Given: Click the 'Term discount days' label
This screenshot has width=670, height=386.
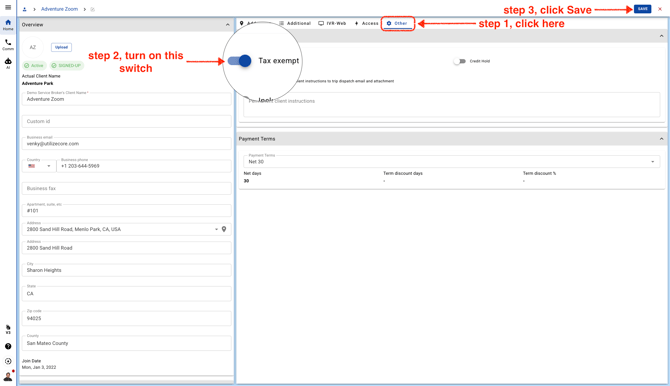Looking at the screenshot, I should coord(403,174).
